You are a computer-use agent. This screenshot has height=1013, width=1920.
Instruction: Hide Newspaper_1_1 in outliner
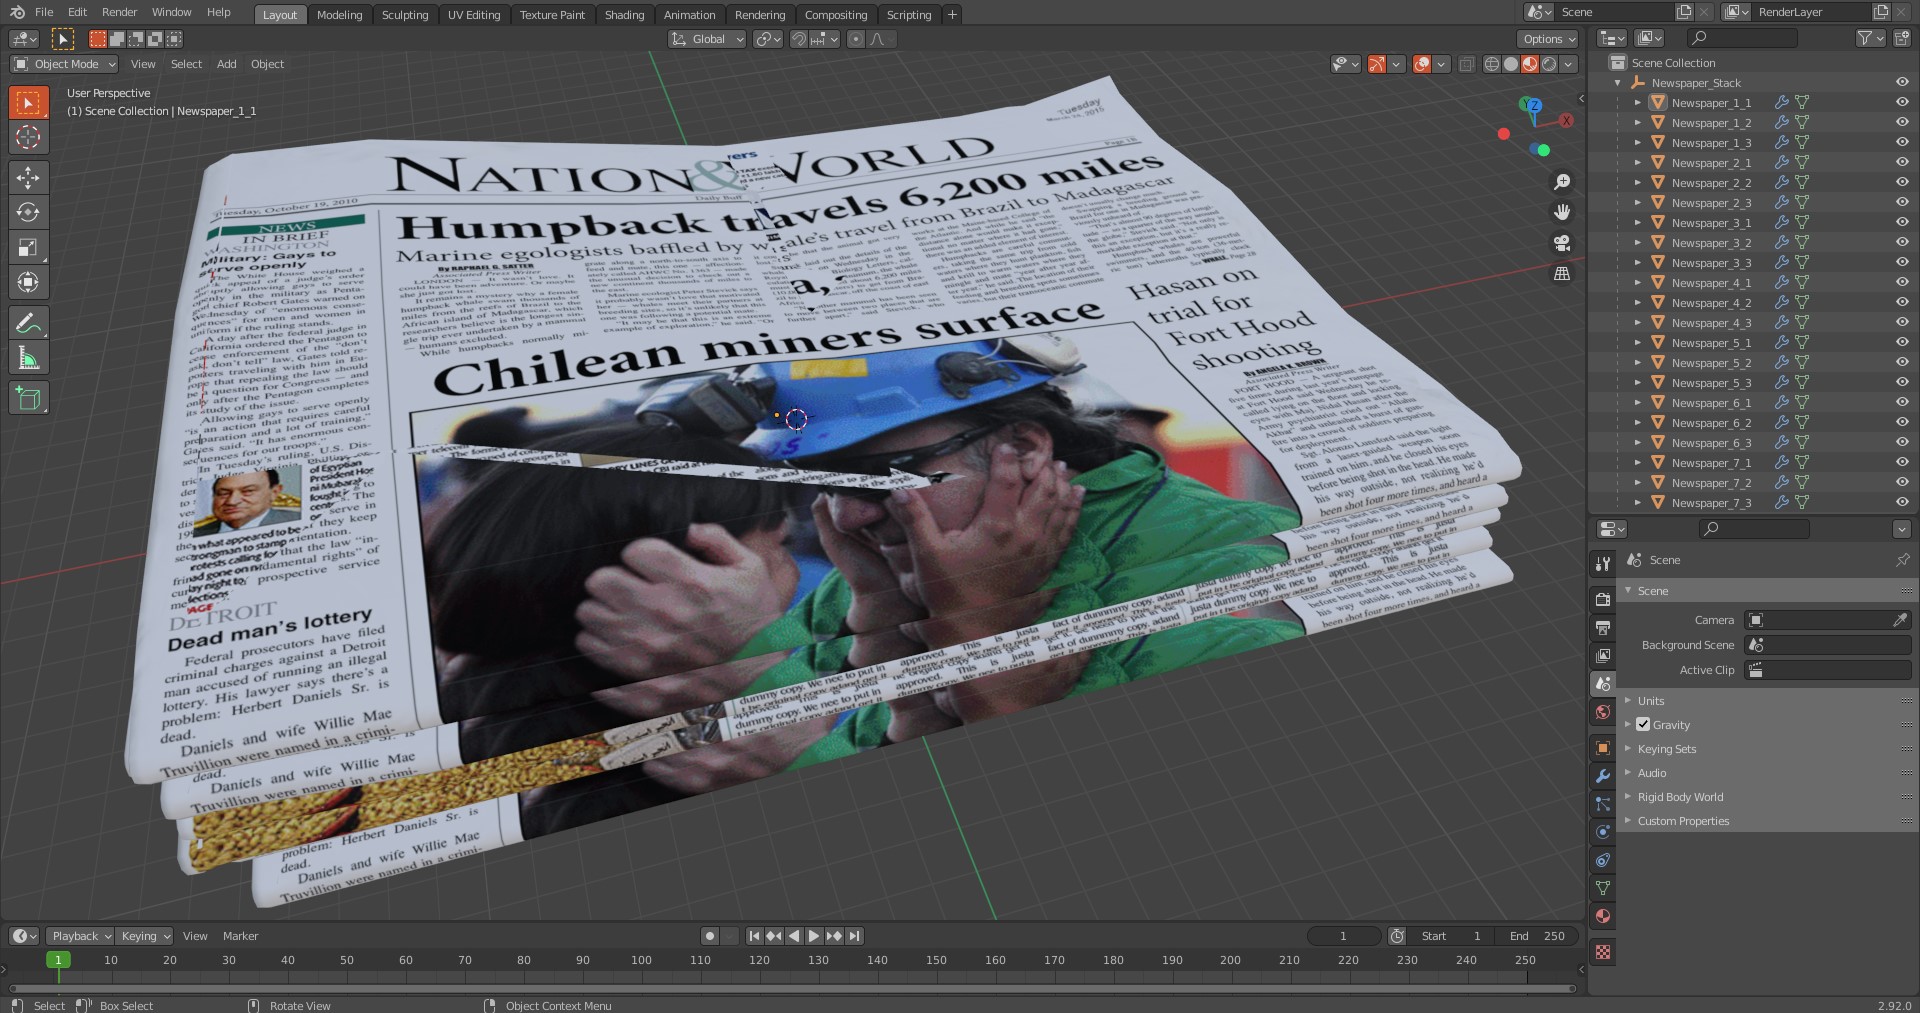click(1902, 102)
